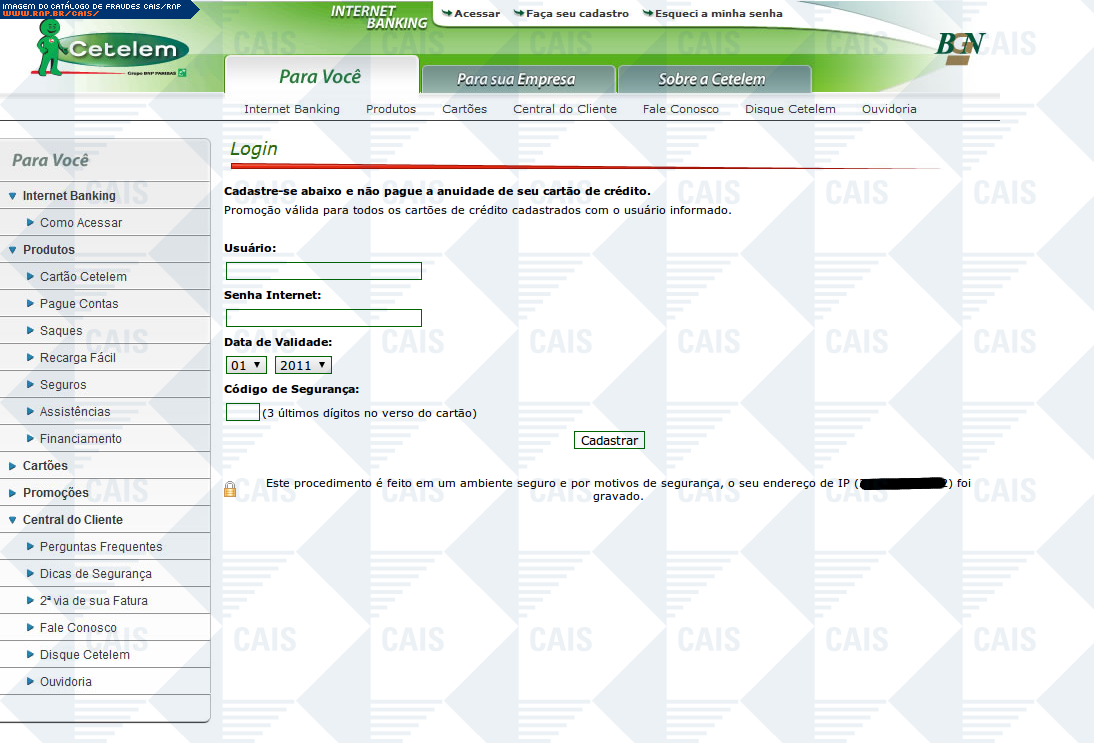Click the arrow icon beside Acessar
The height and width of the screenshot is (743, 1094).
[x=446, y=14]
